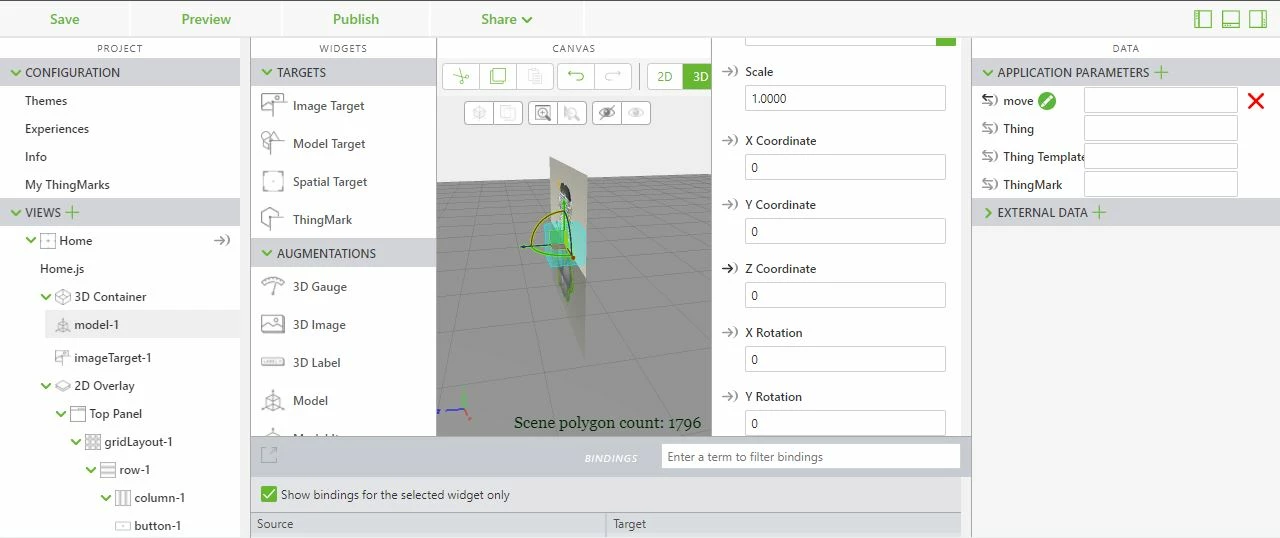The width and height of the screenshot is (1280, 538).
Task: Uncheck Show bindings for selected widget only
Action: [268, 494]
